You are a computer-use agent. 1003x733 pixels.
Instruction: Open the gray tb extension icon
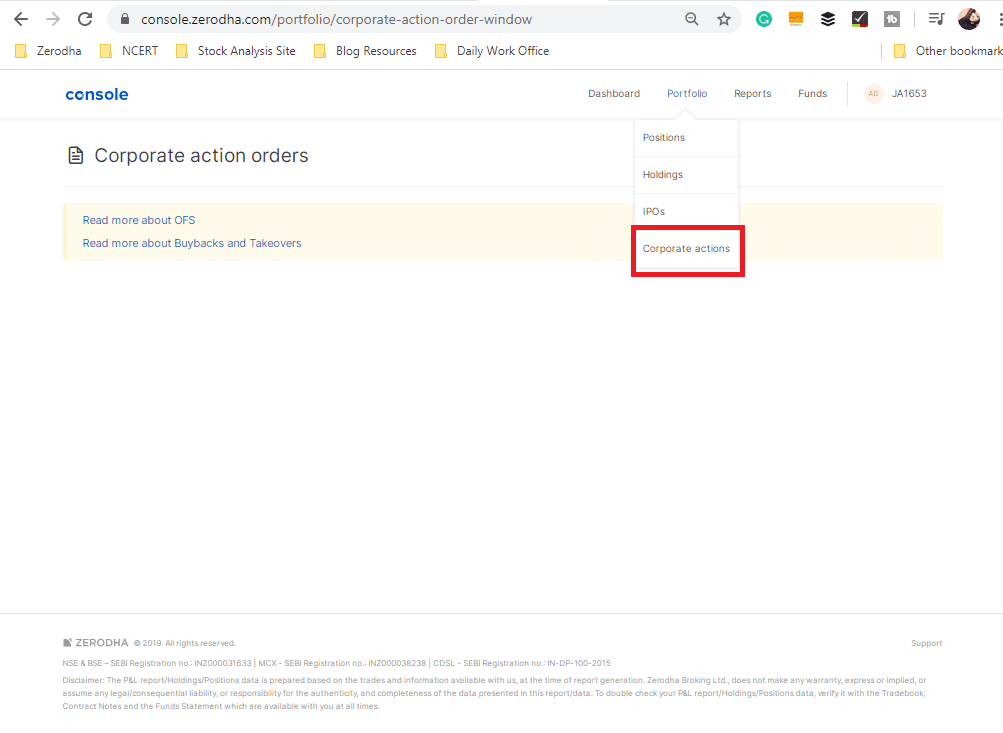[x=892, y=19]
